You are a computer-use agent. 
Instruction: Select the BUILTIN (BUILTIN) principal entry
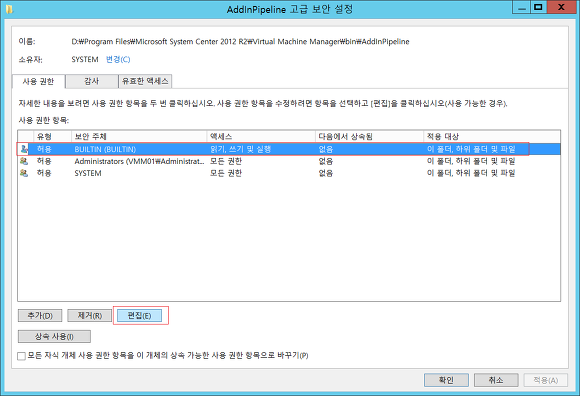105,149
